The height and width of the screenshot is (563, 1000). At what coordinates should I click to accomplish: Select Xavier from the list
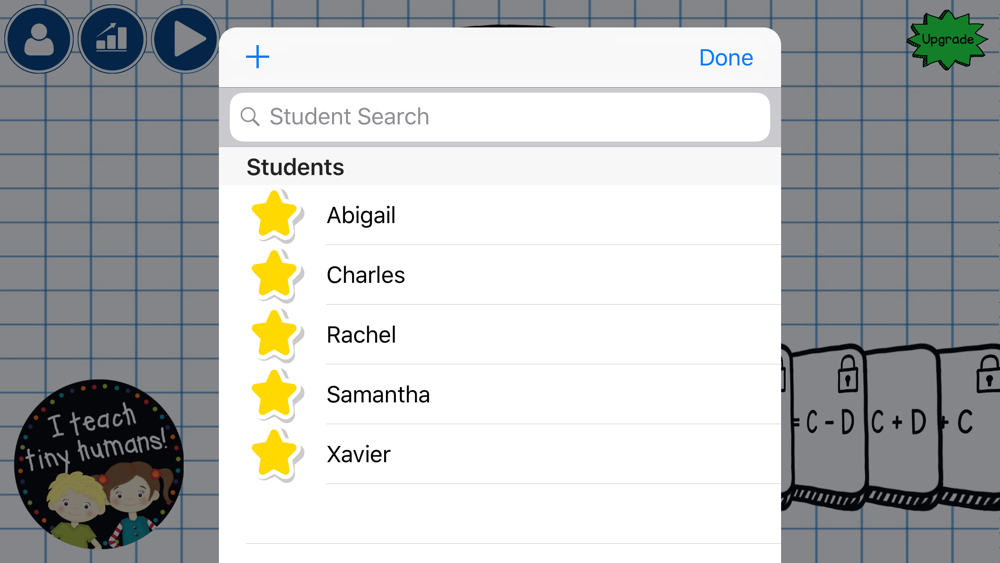coord(500,454)
